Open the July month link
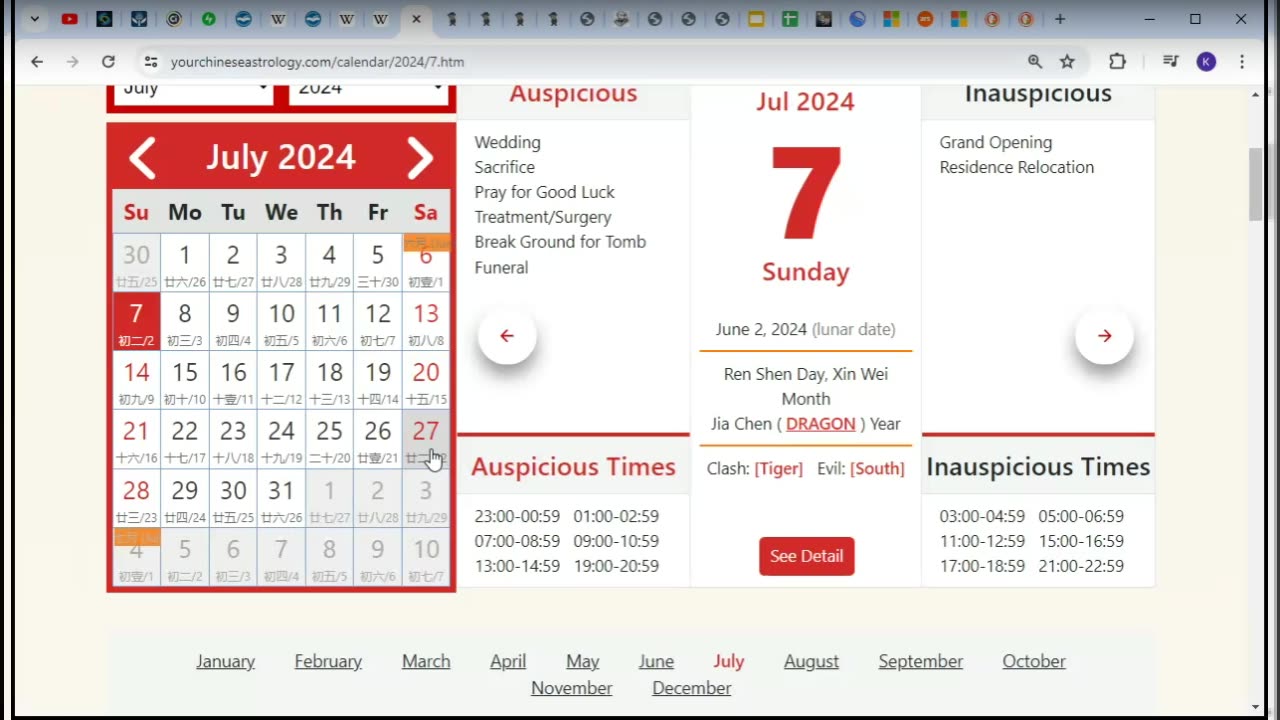This screenshot has width=1280, height=720. (x=729, y=661)
